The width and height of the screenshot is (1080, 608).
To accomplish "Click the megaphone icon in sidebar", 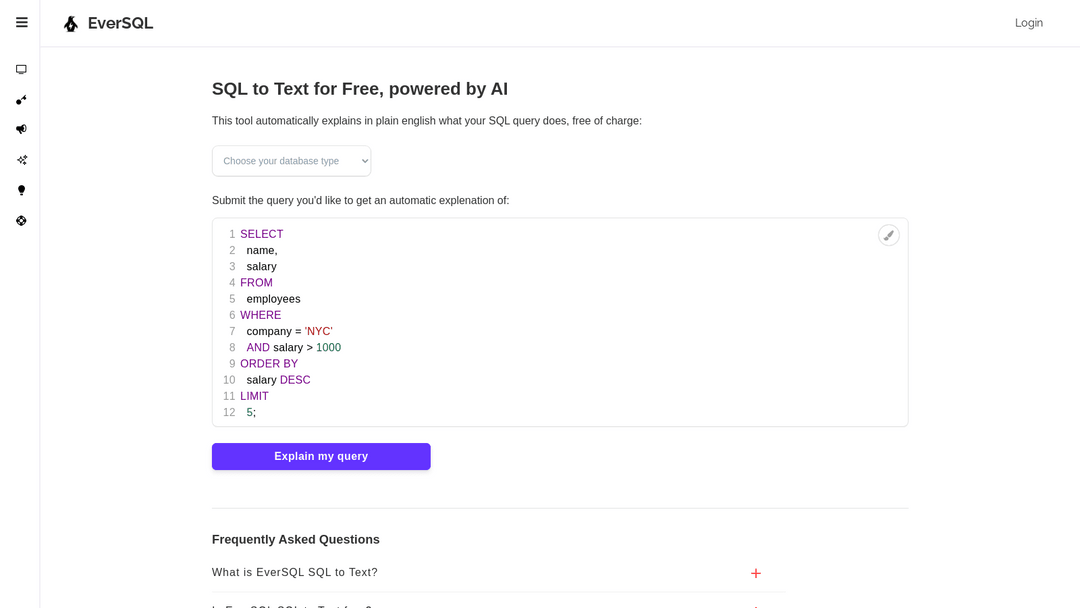I will pyautogui.click(x=21, y=129).
